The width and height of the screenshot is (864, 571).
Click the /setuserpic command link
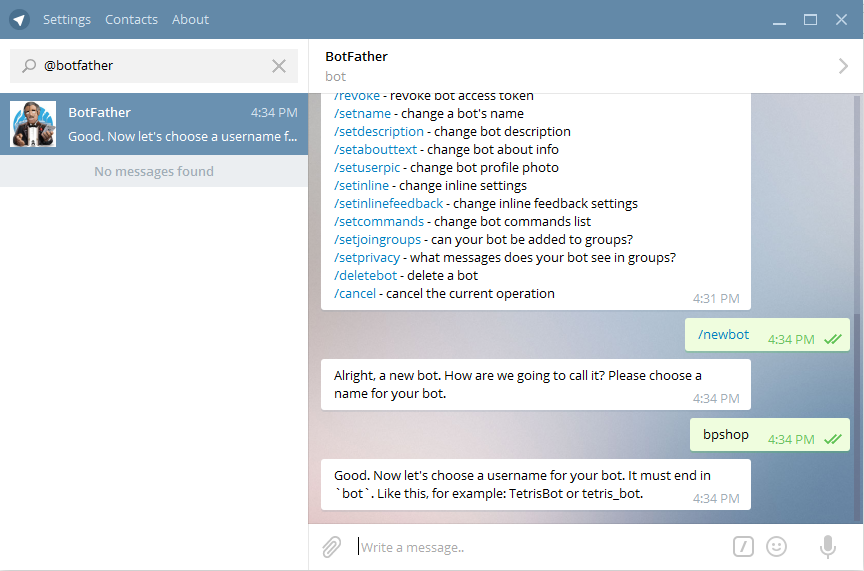pos(367,168)
